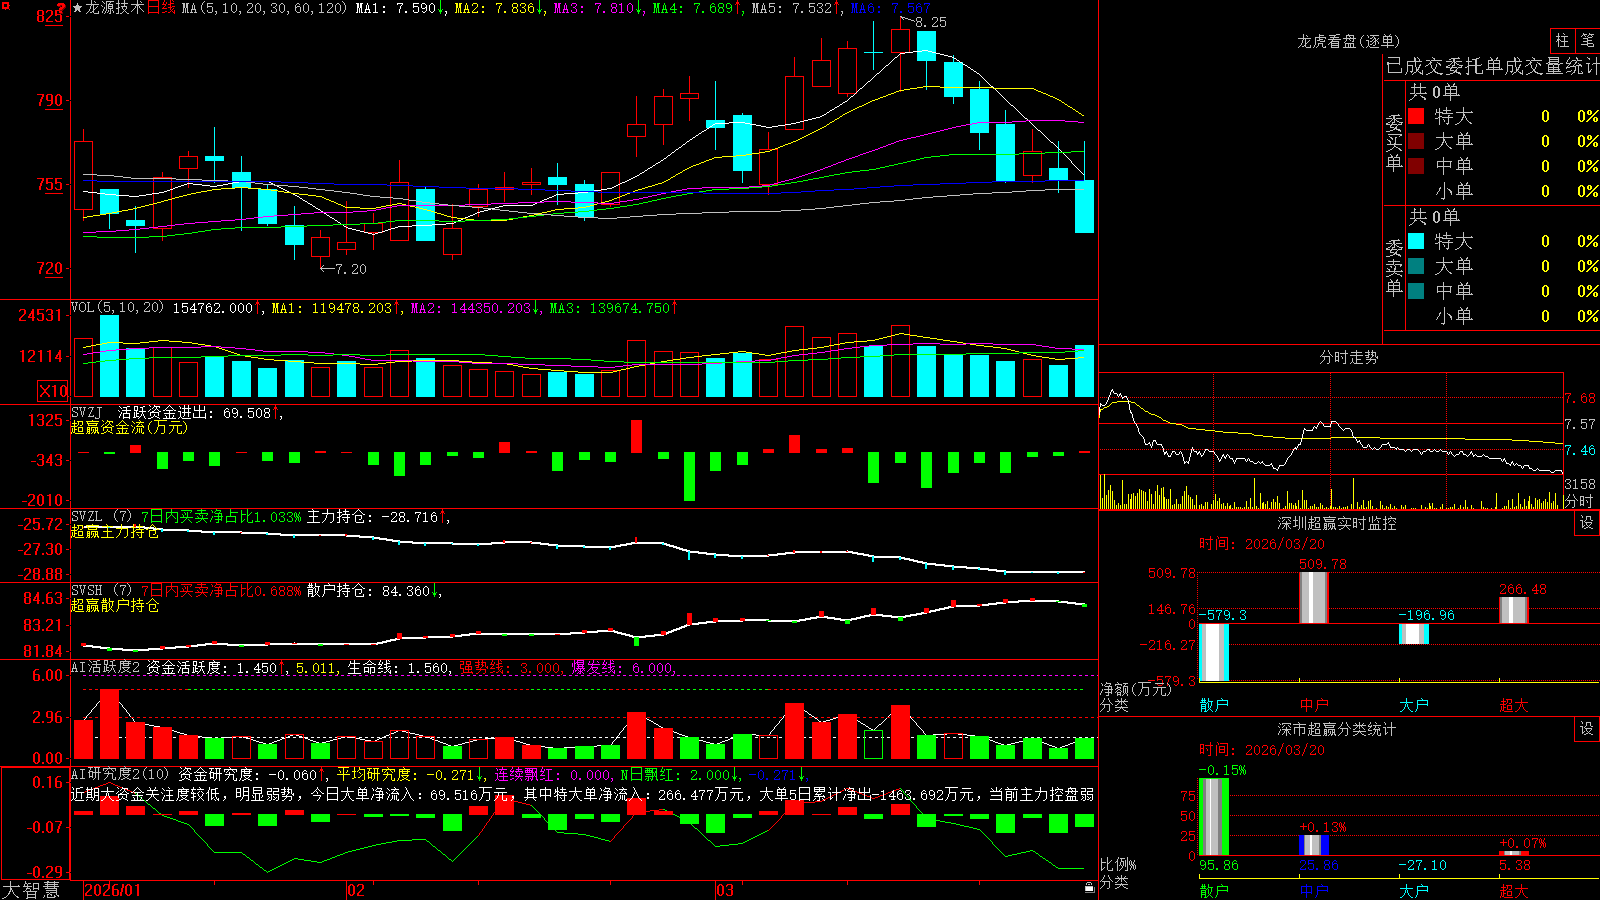This screenshot has height=900, width=1600.
Task: Click the 龙虎看盘(逐单) panel title
Action: (1348, 41)
